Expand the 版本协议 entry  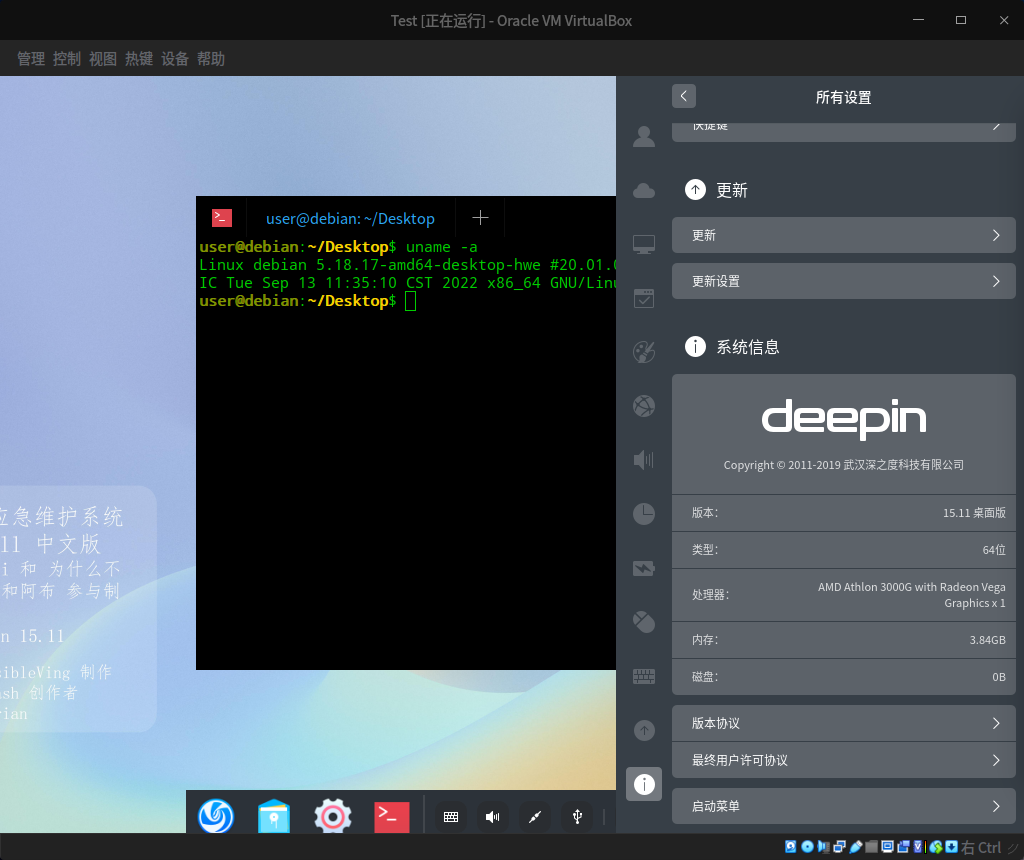(843, 723)
